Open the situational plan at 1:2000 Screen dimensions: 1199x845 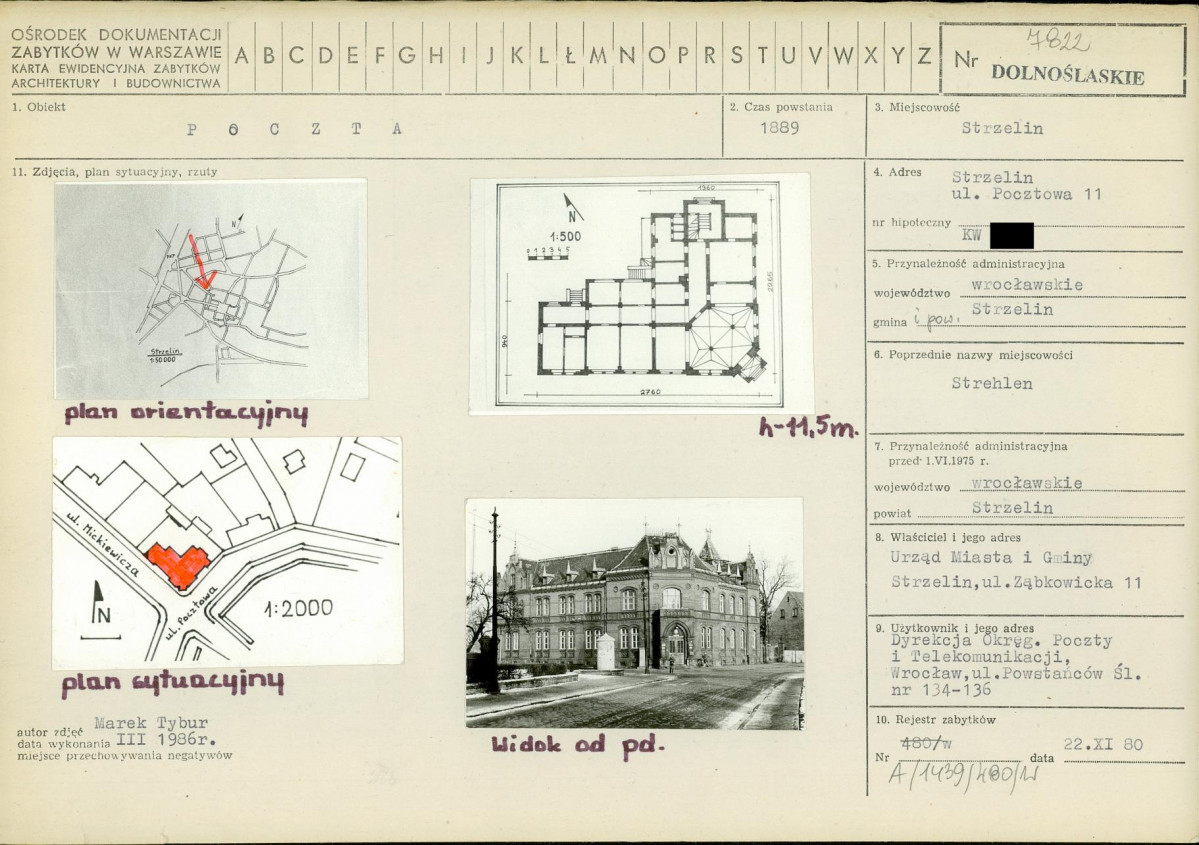[227, 551]
